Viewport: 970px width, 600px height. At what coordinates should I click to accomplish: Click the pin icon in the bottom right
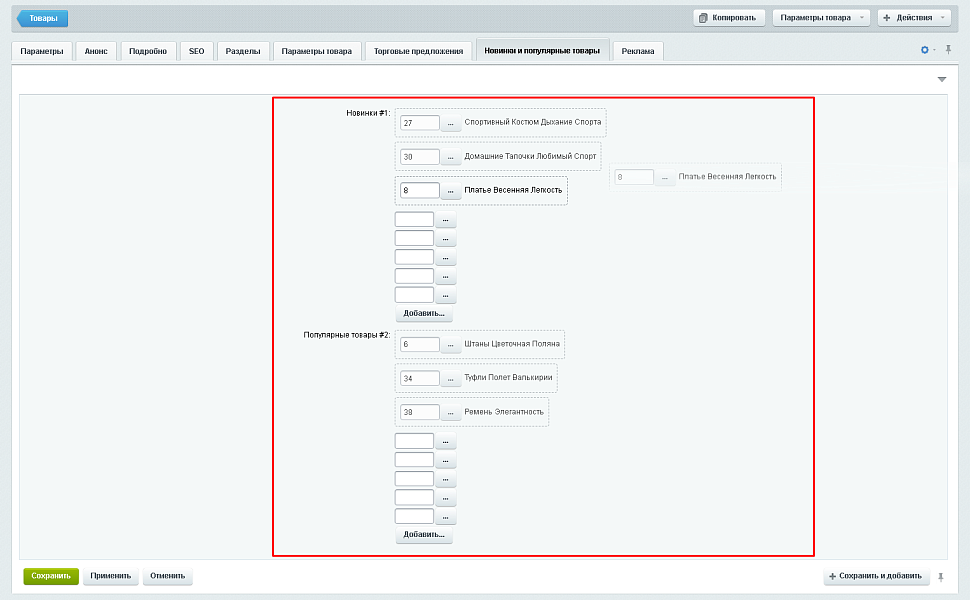[x=940, y=577]
